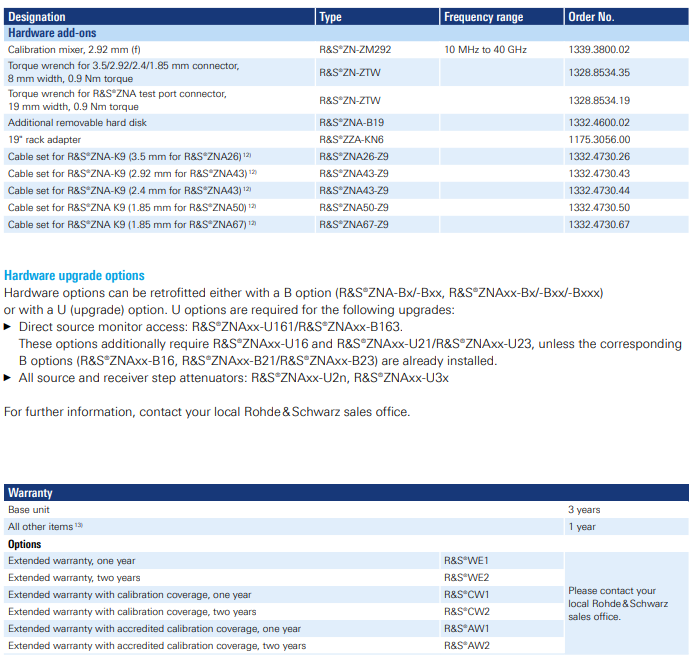The width and height of the screenshot is (693, 663).
Task: Click option code R&S CW1
Action: click(x=467, y=595)
